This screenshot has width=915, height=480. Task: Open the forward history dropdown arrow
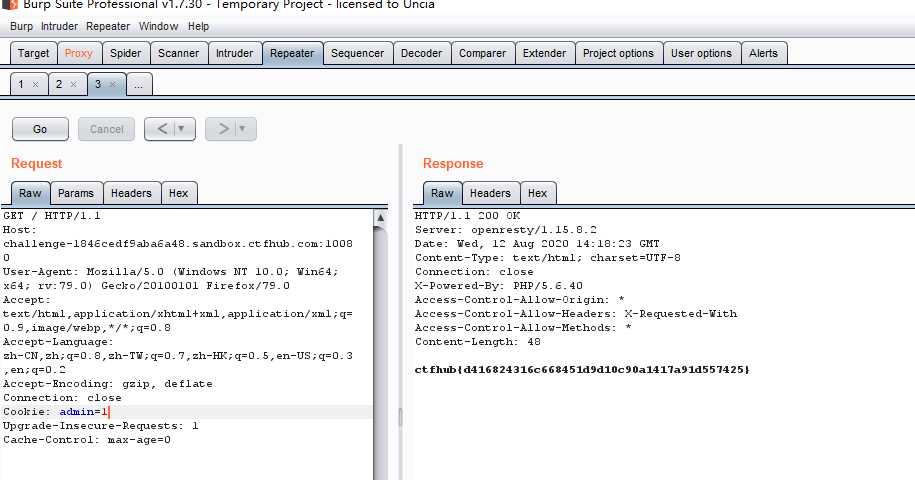242,129
